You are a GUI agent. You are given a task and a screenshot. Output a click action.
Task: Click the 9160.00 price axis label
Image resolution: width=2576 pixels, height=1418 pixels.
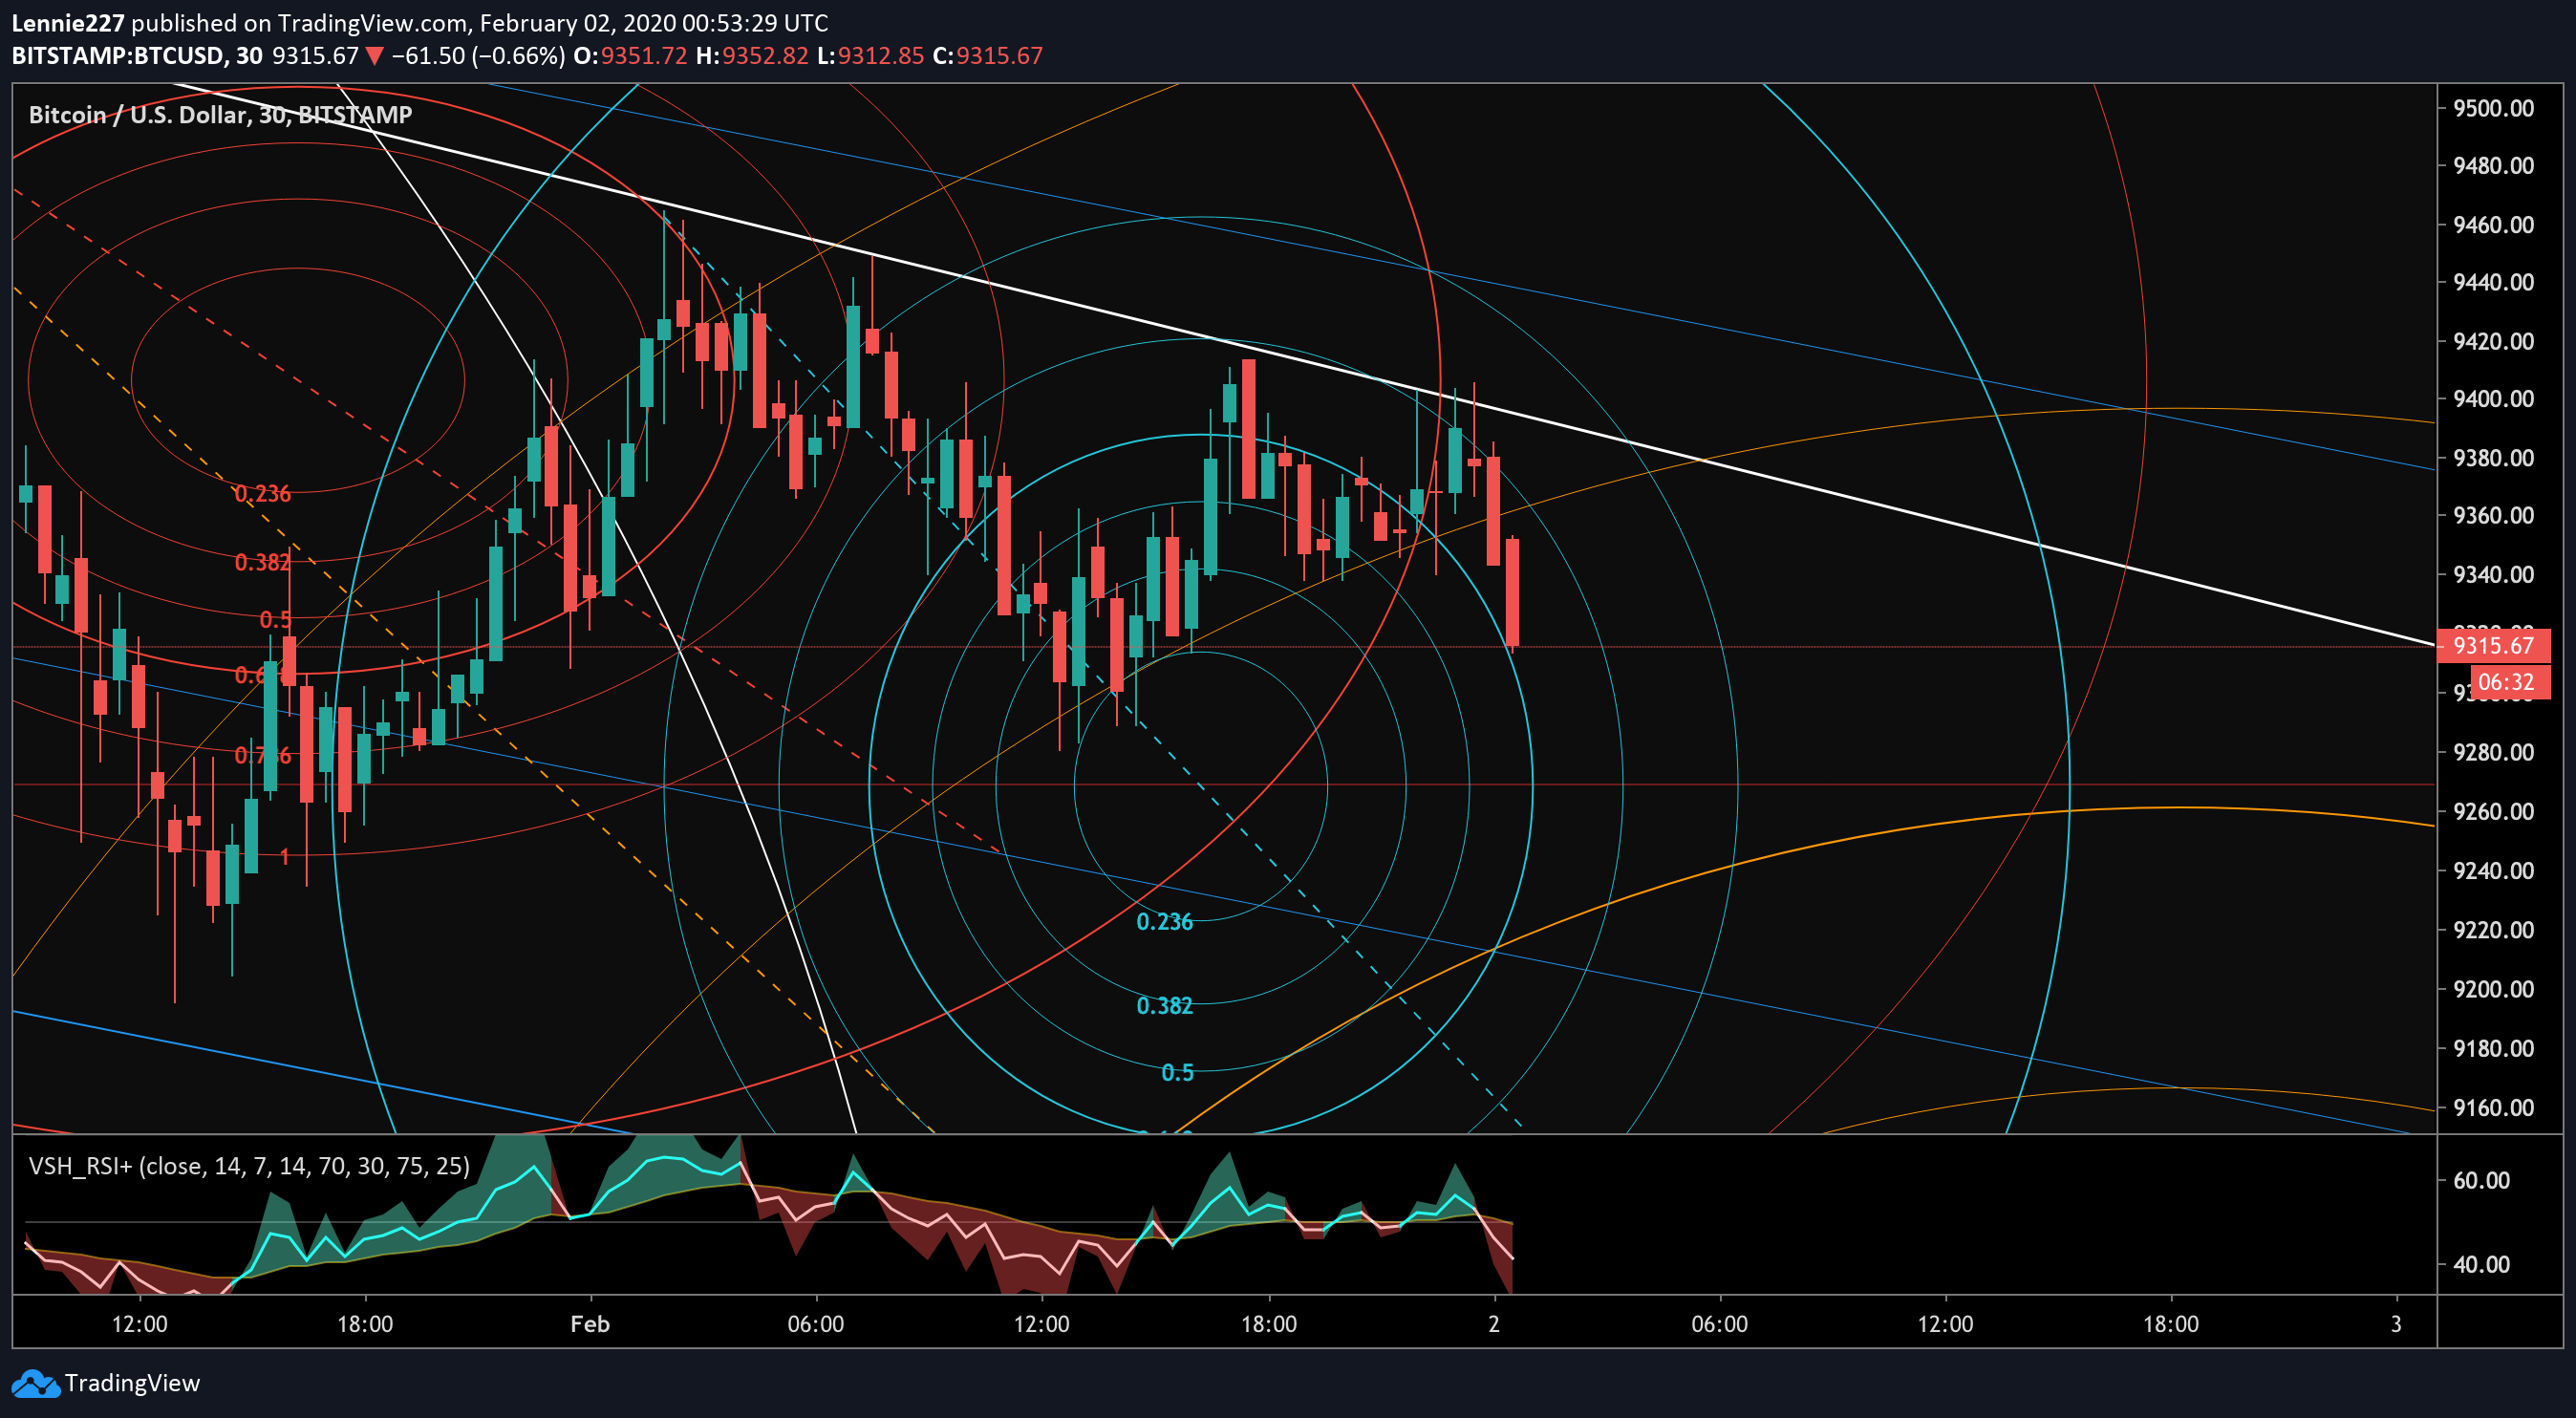(x=2494, y=1108)
